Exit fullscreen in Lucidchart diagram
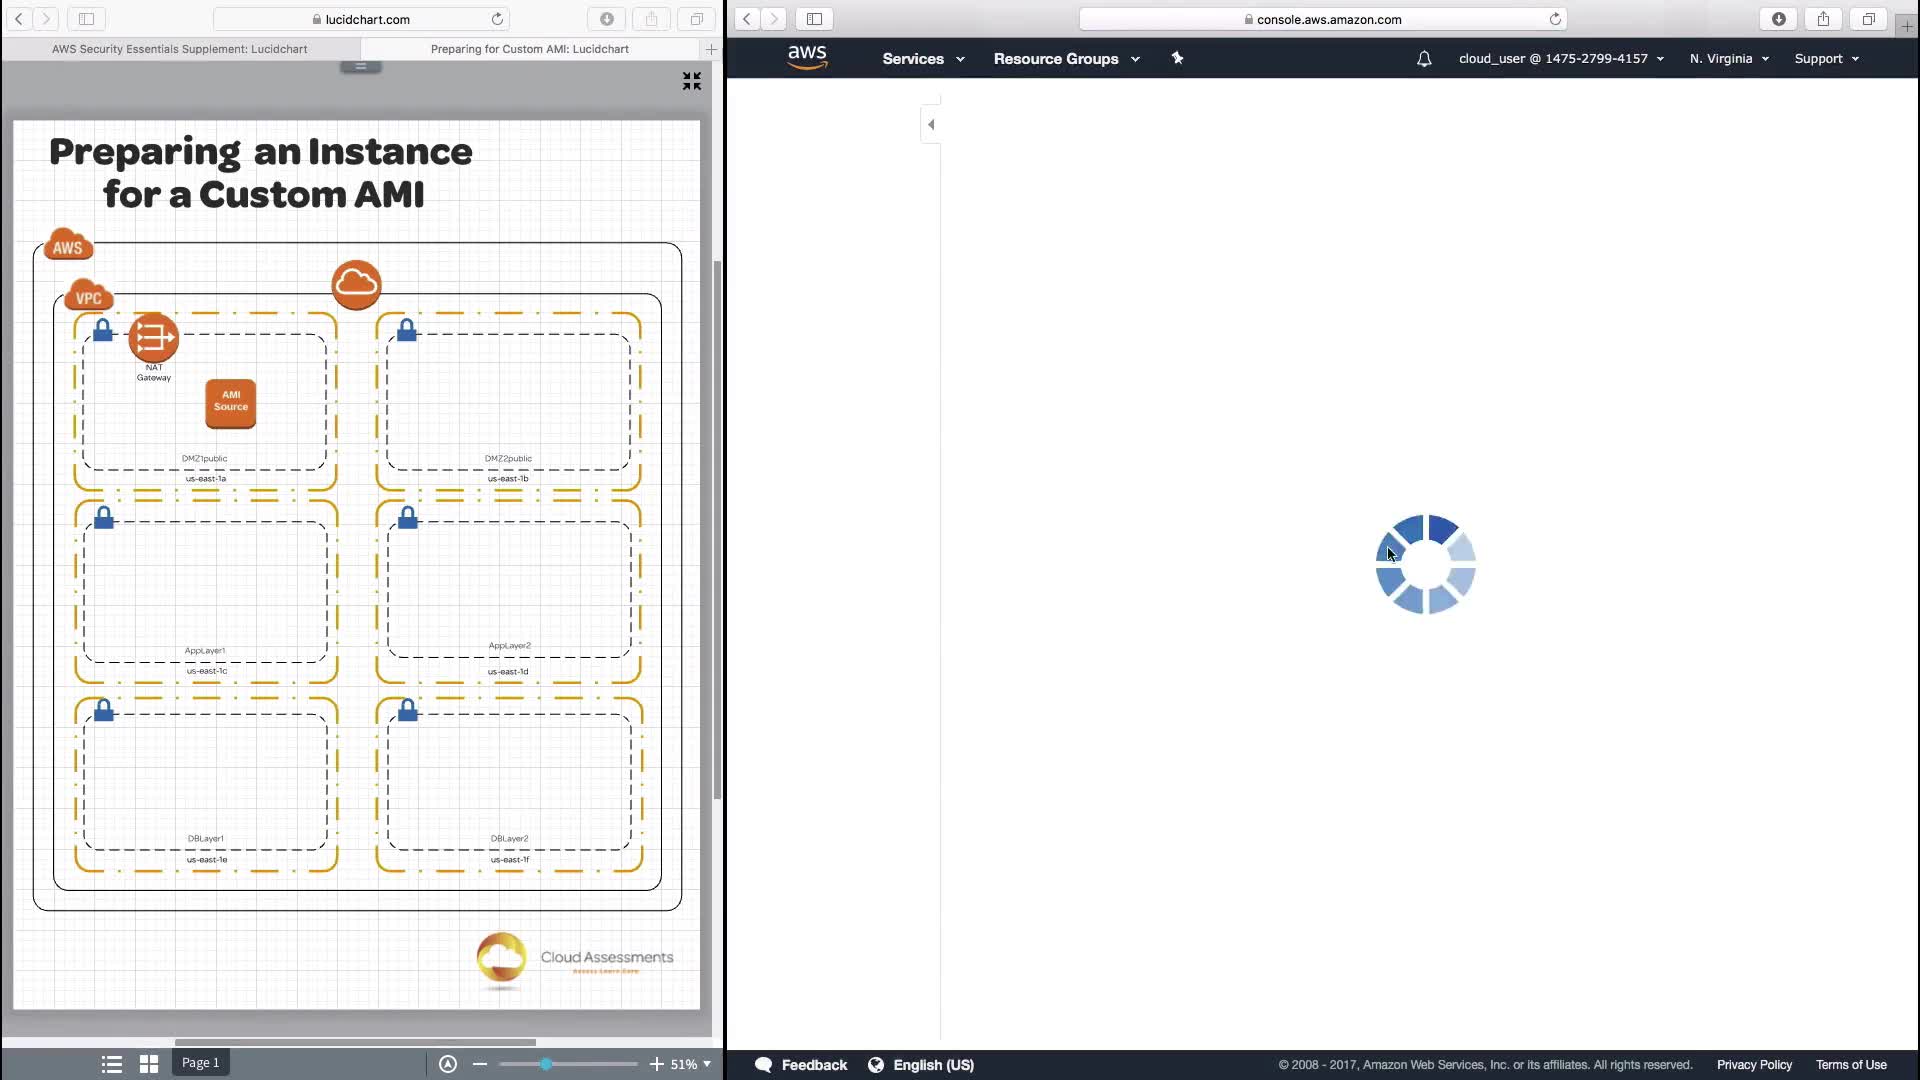Viewport: 1920px width, 1080px height. tap(691, 81)
